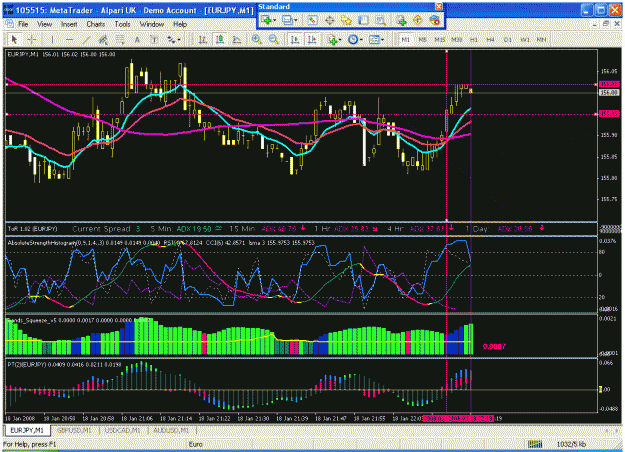Switch to H1 timeframe
625x452 pixels.
(474, 39)
